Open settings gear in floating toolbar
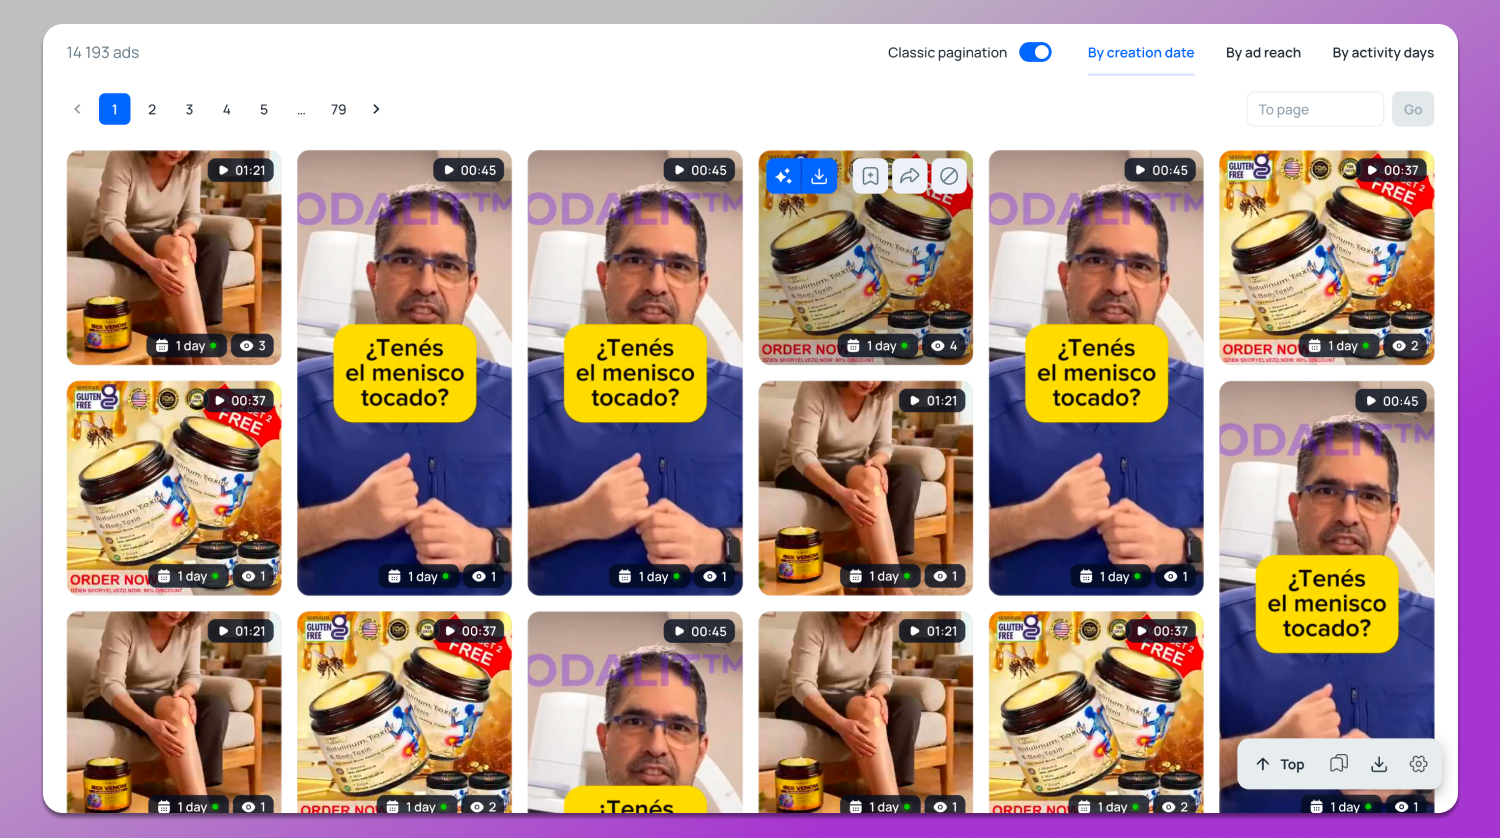 1418,764
